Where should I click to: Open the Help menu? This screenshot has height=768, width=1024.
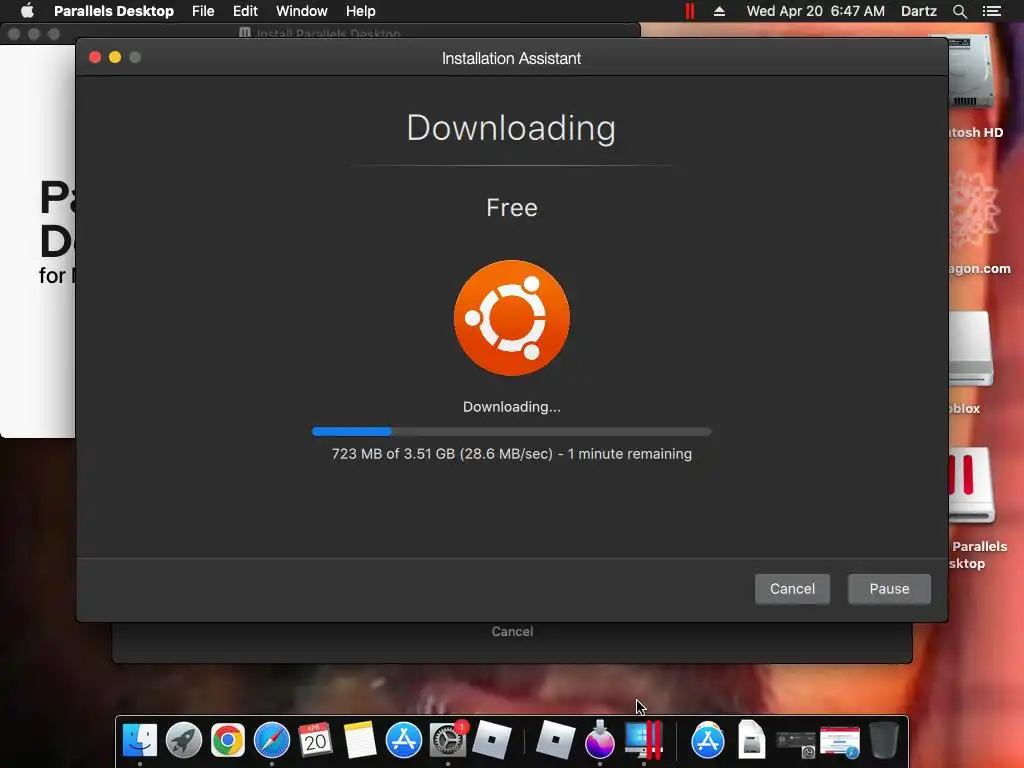360,11
